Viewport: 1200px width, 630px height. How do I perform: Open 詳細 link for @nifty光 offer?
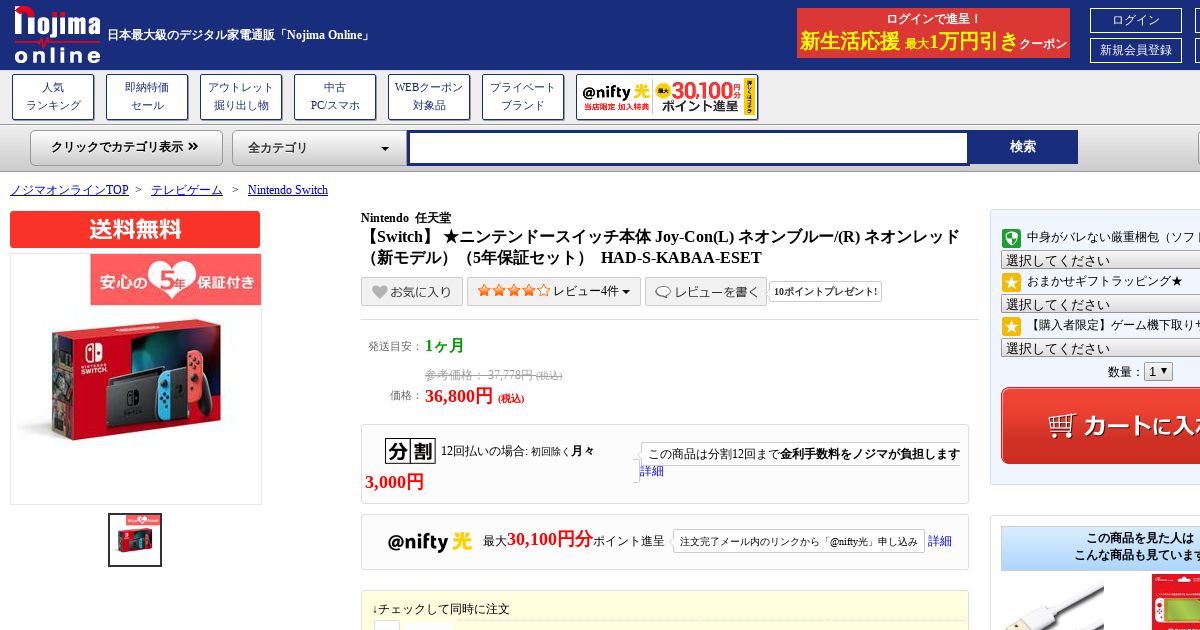[940, 541]
